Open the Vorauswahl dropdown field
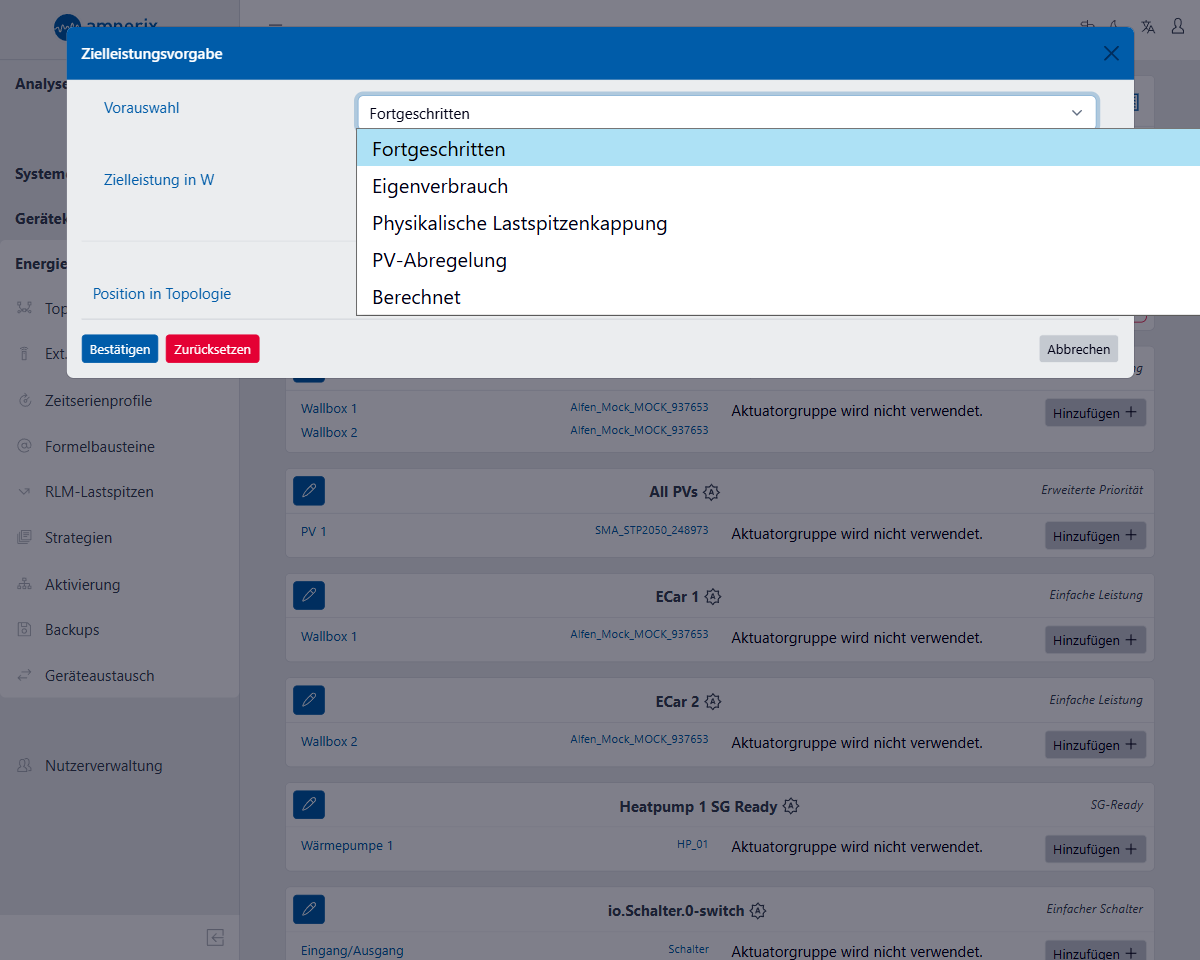Image resolution: width=1200 pixels, height=960 pixels. [726, 113]
